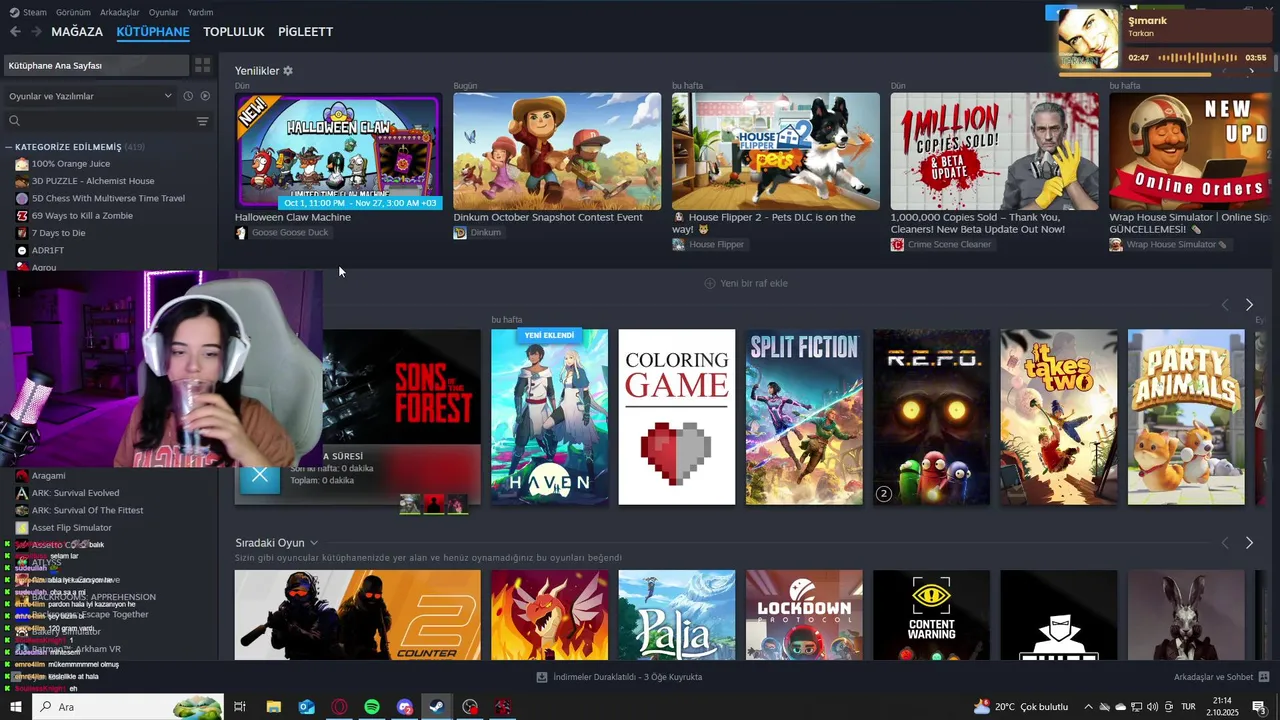1280x720 pixels.
Task: Click the Windows taskbar search box
Action: click(x=130, y=707)
